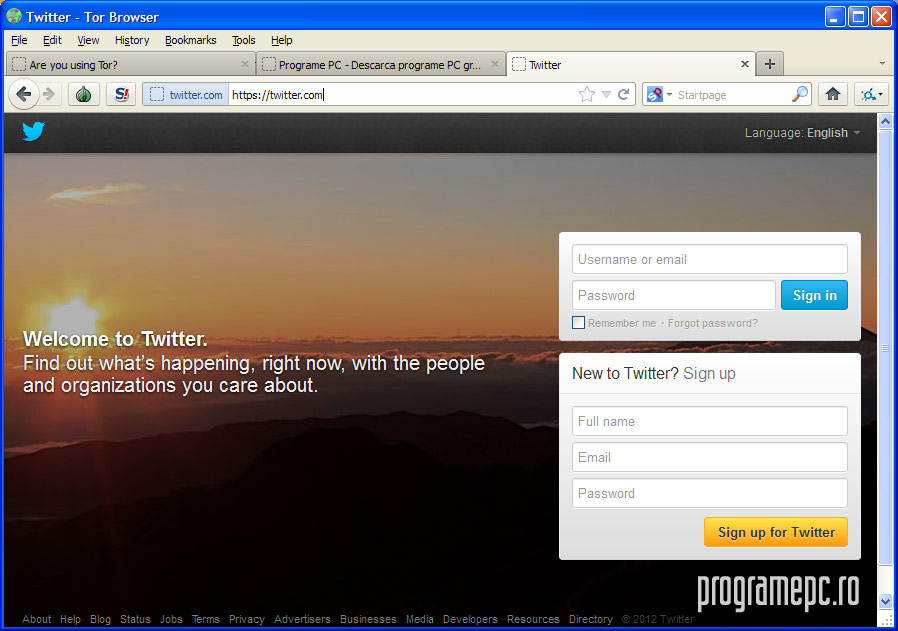
Task: Open the History menu
Action: point(132,40)
